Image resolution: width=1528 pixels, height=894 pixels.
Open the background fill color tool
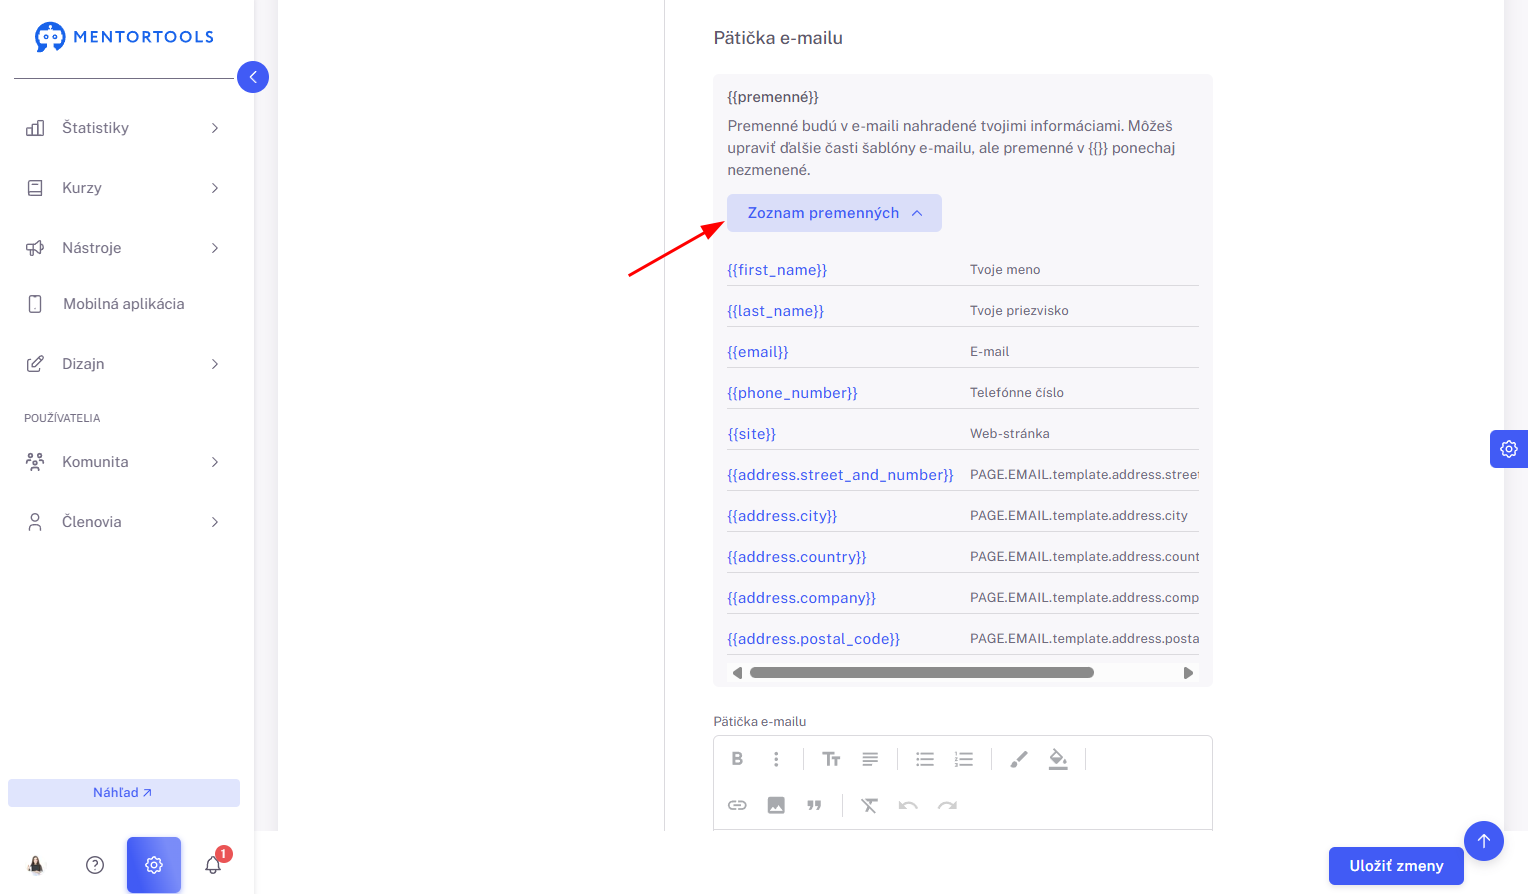pos(1058,759)
